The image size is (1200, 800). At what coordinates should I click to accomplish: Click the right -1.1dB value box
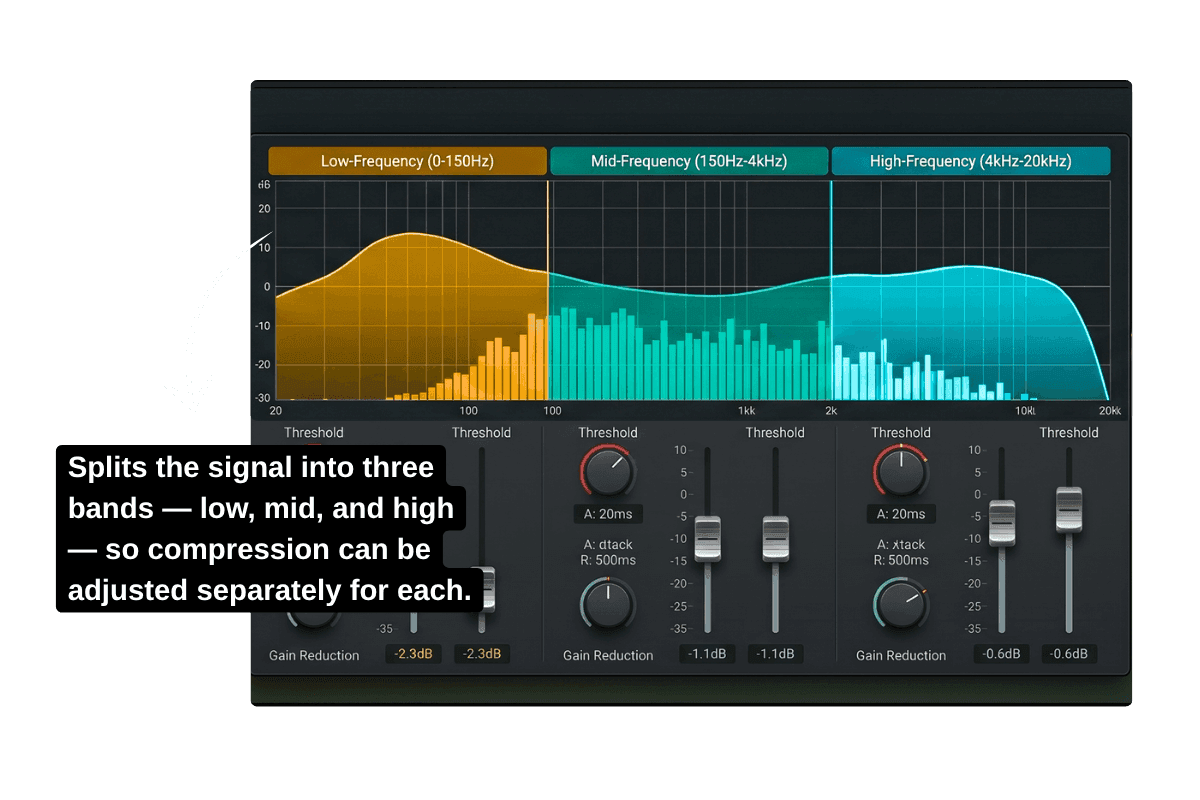775,654
